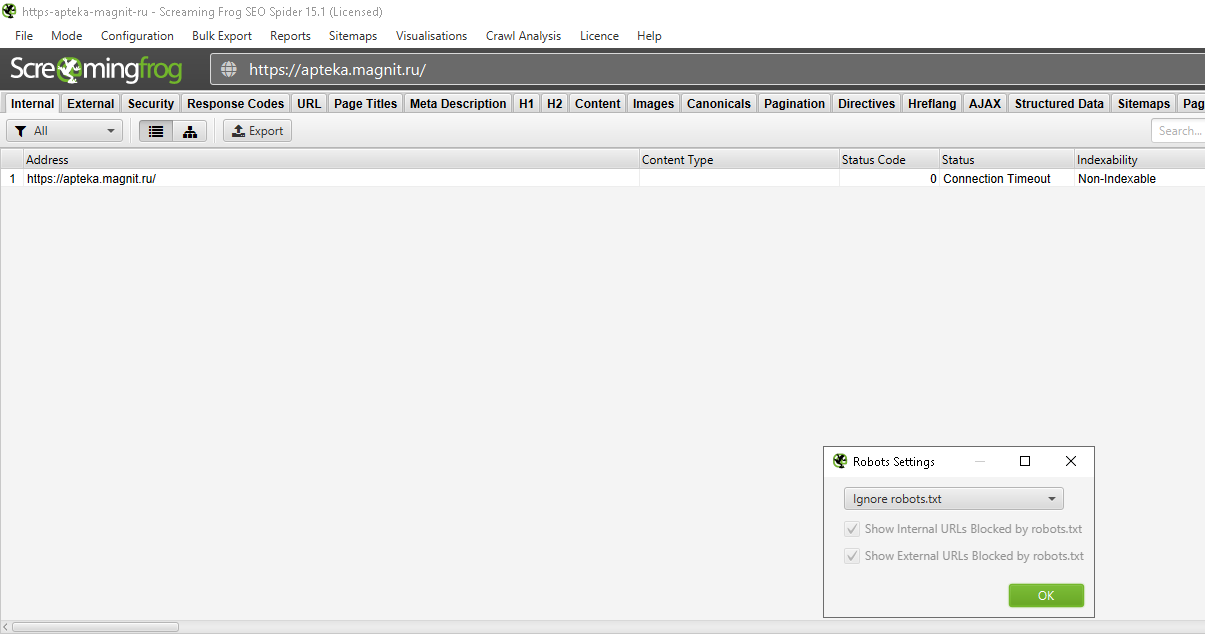This screenshot has width=1205, height=644.
Task: Open the Ignore robots.txt dropdown
Action: pos(954,499)
